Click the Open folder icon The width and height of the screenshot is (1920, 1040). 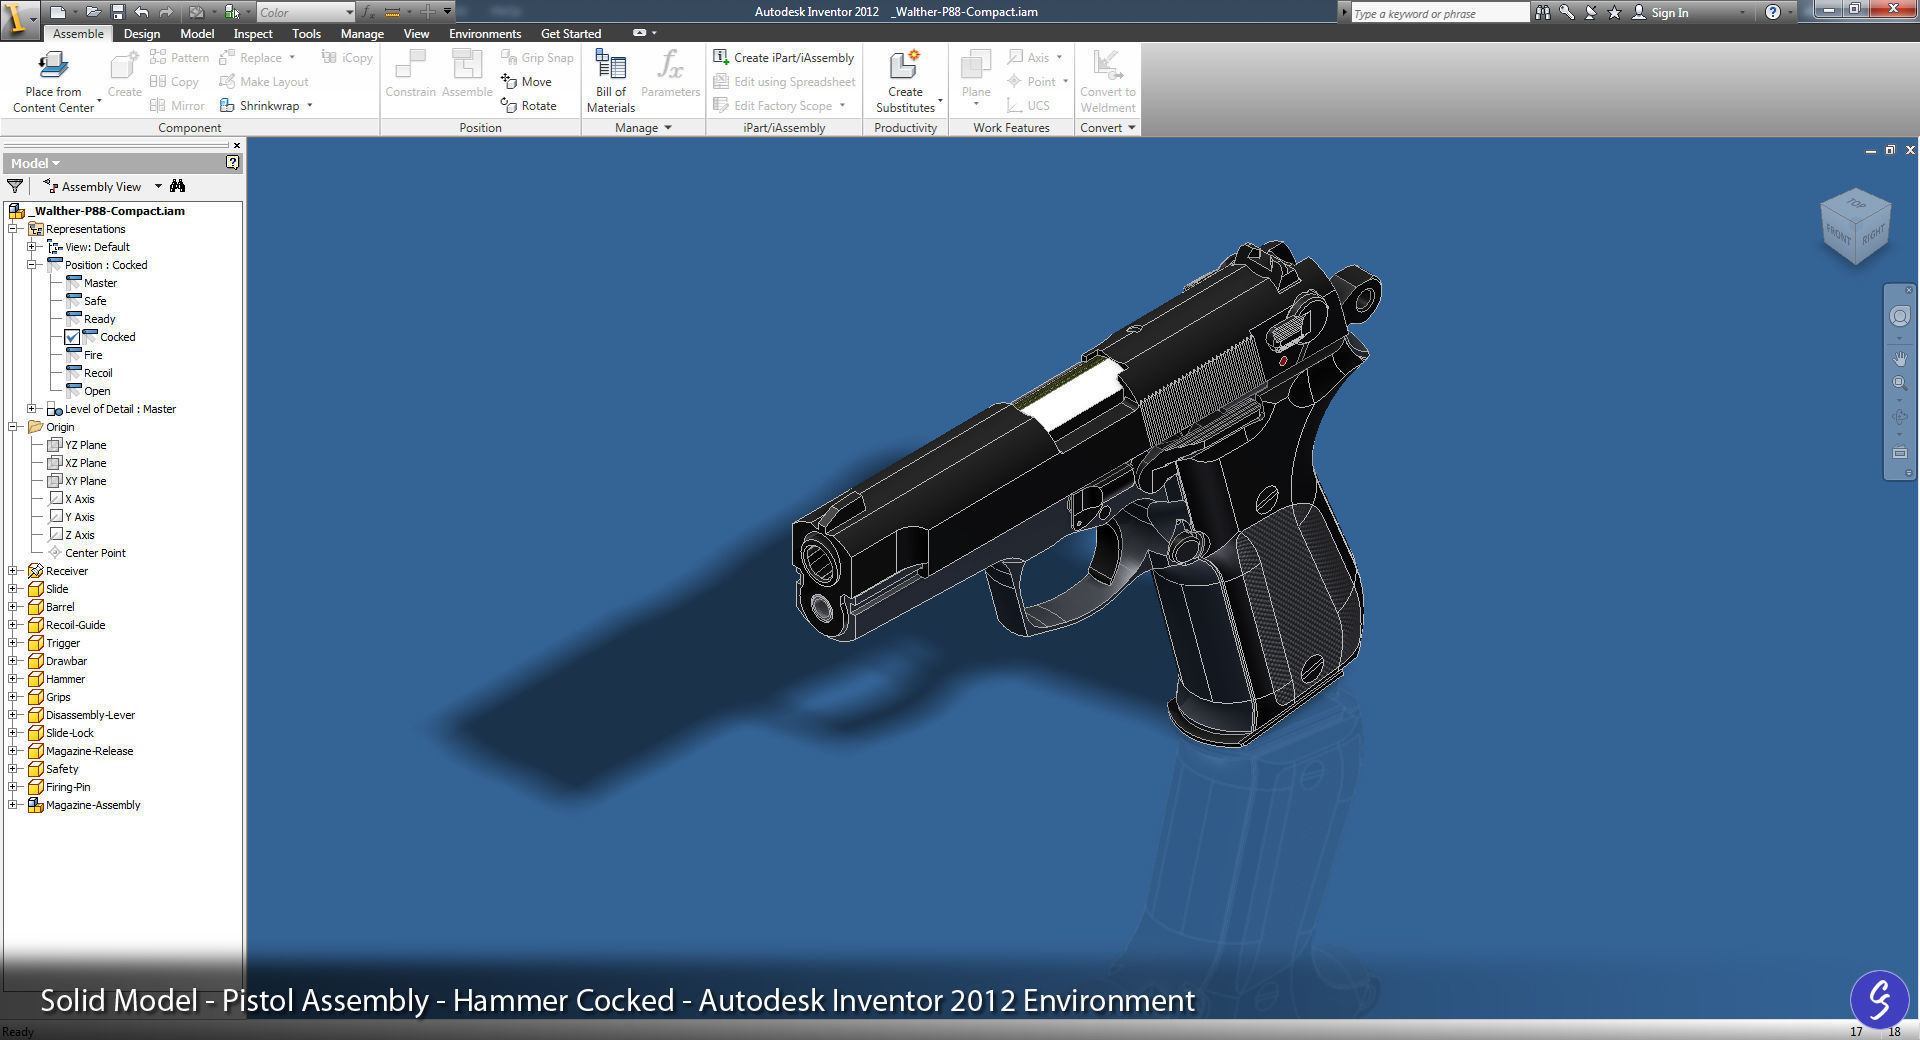(93, 12)
